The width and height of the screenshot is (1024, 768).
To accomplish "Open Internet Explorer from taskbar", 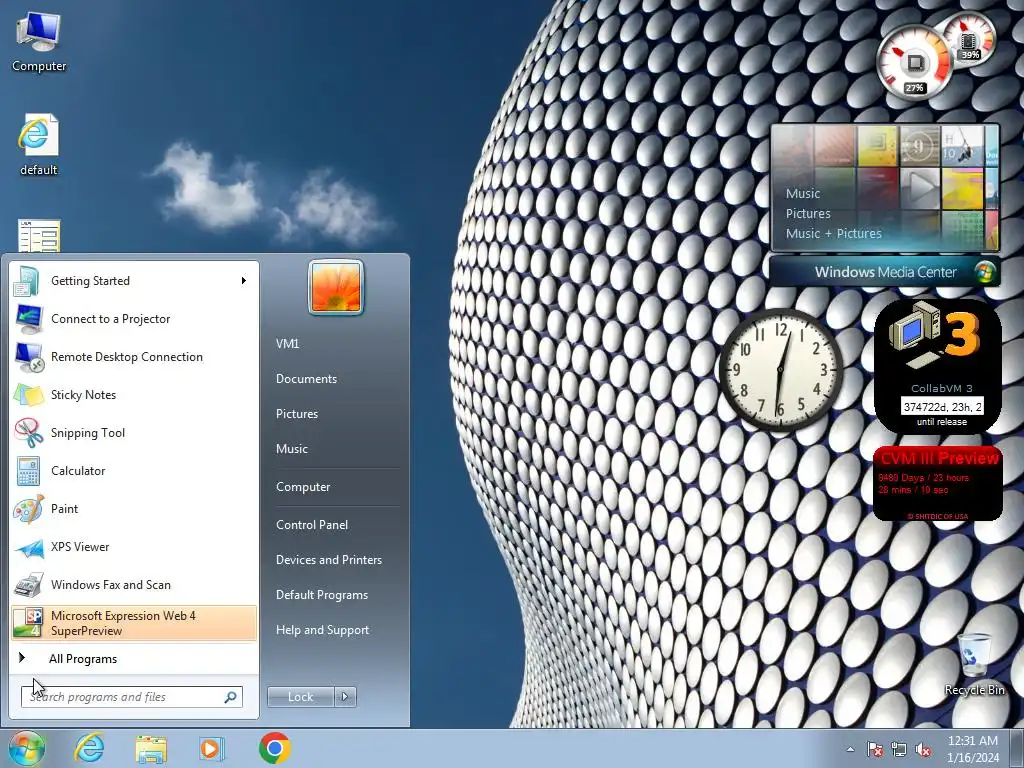I will pos(89,748).
